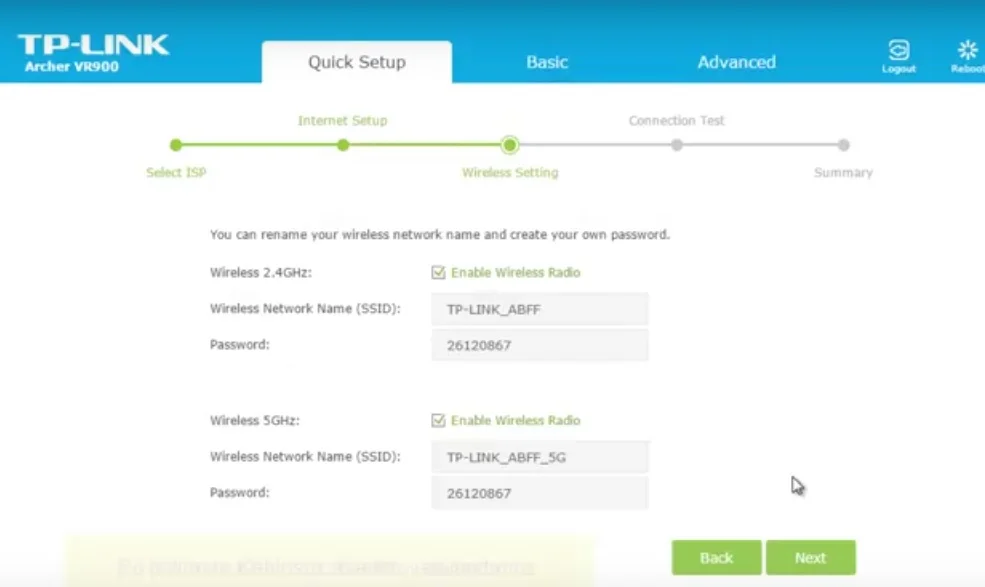Click the 5GHz Password field
The image size is (985, 587).
(x=540, y=493)
